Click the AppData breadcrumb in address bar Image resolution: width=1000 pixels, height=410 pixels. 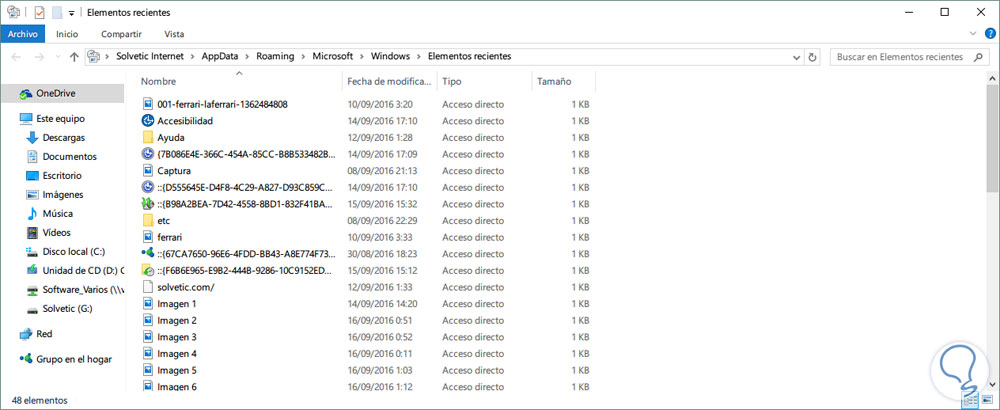tap(220, 56)
